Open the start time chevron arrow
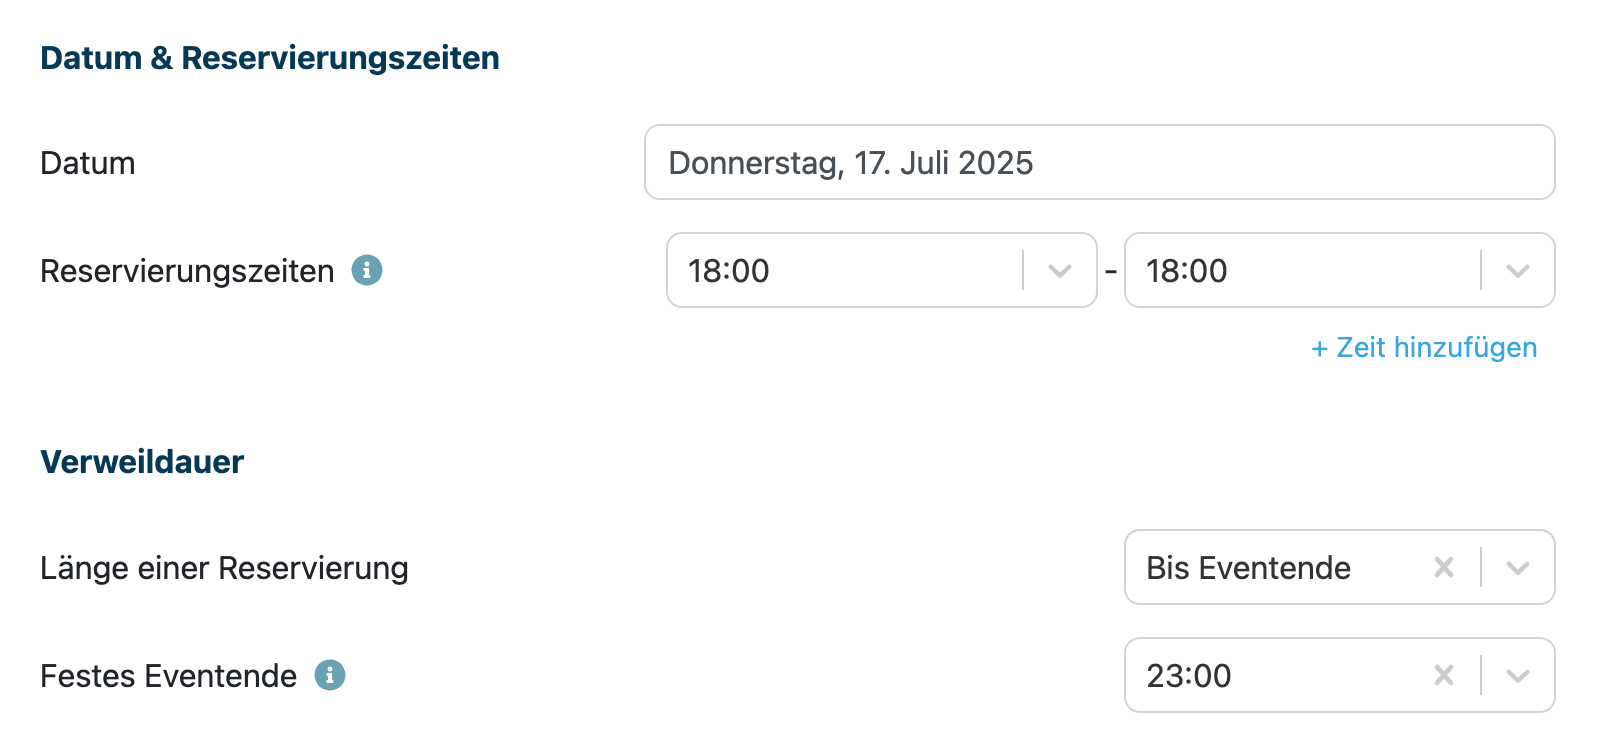The image size is (1605, 756). pyautogui.click(x=1060, y=271)
